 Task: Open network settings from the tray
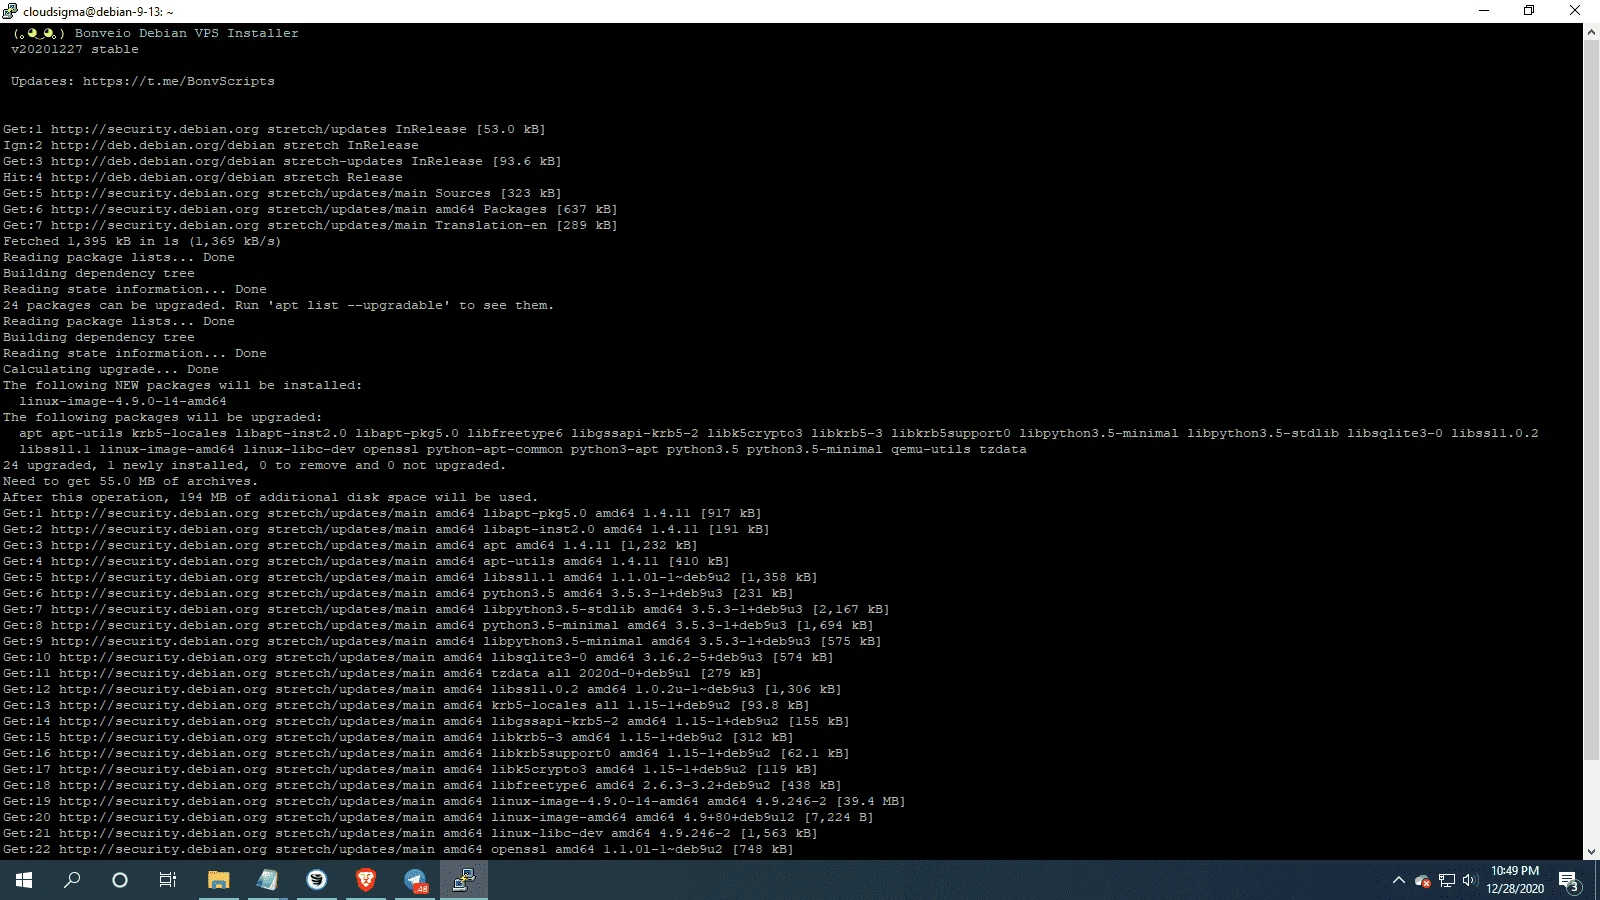1446,881
